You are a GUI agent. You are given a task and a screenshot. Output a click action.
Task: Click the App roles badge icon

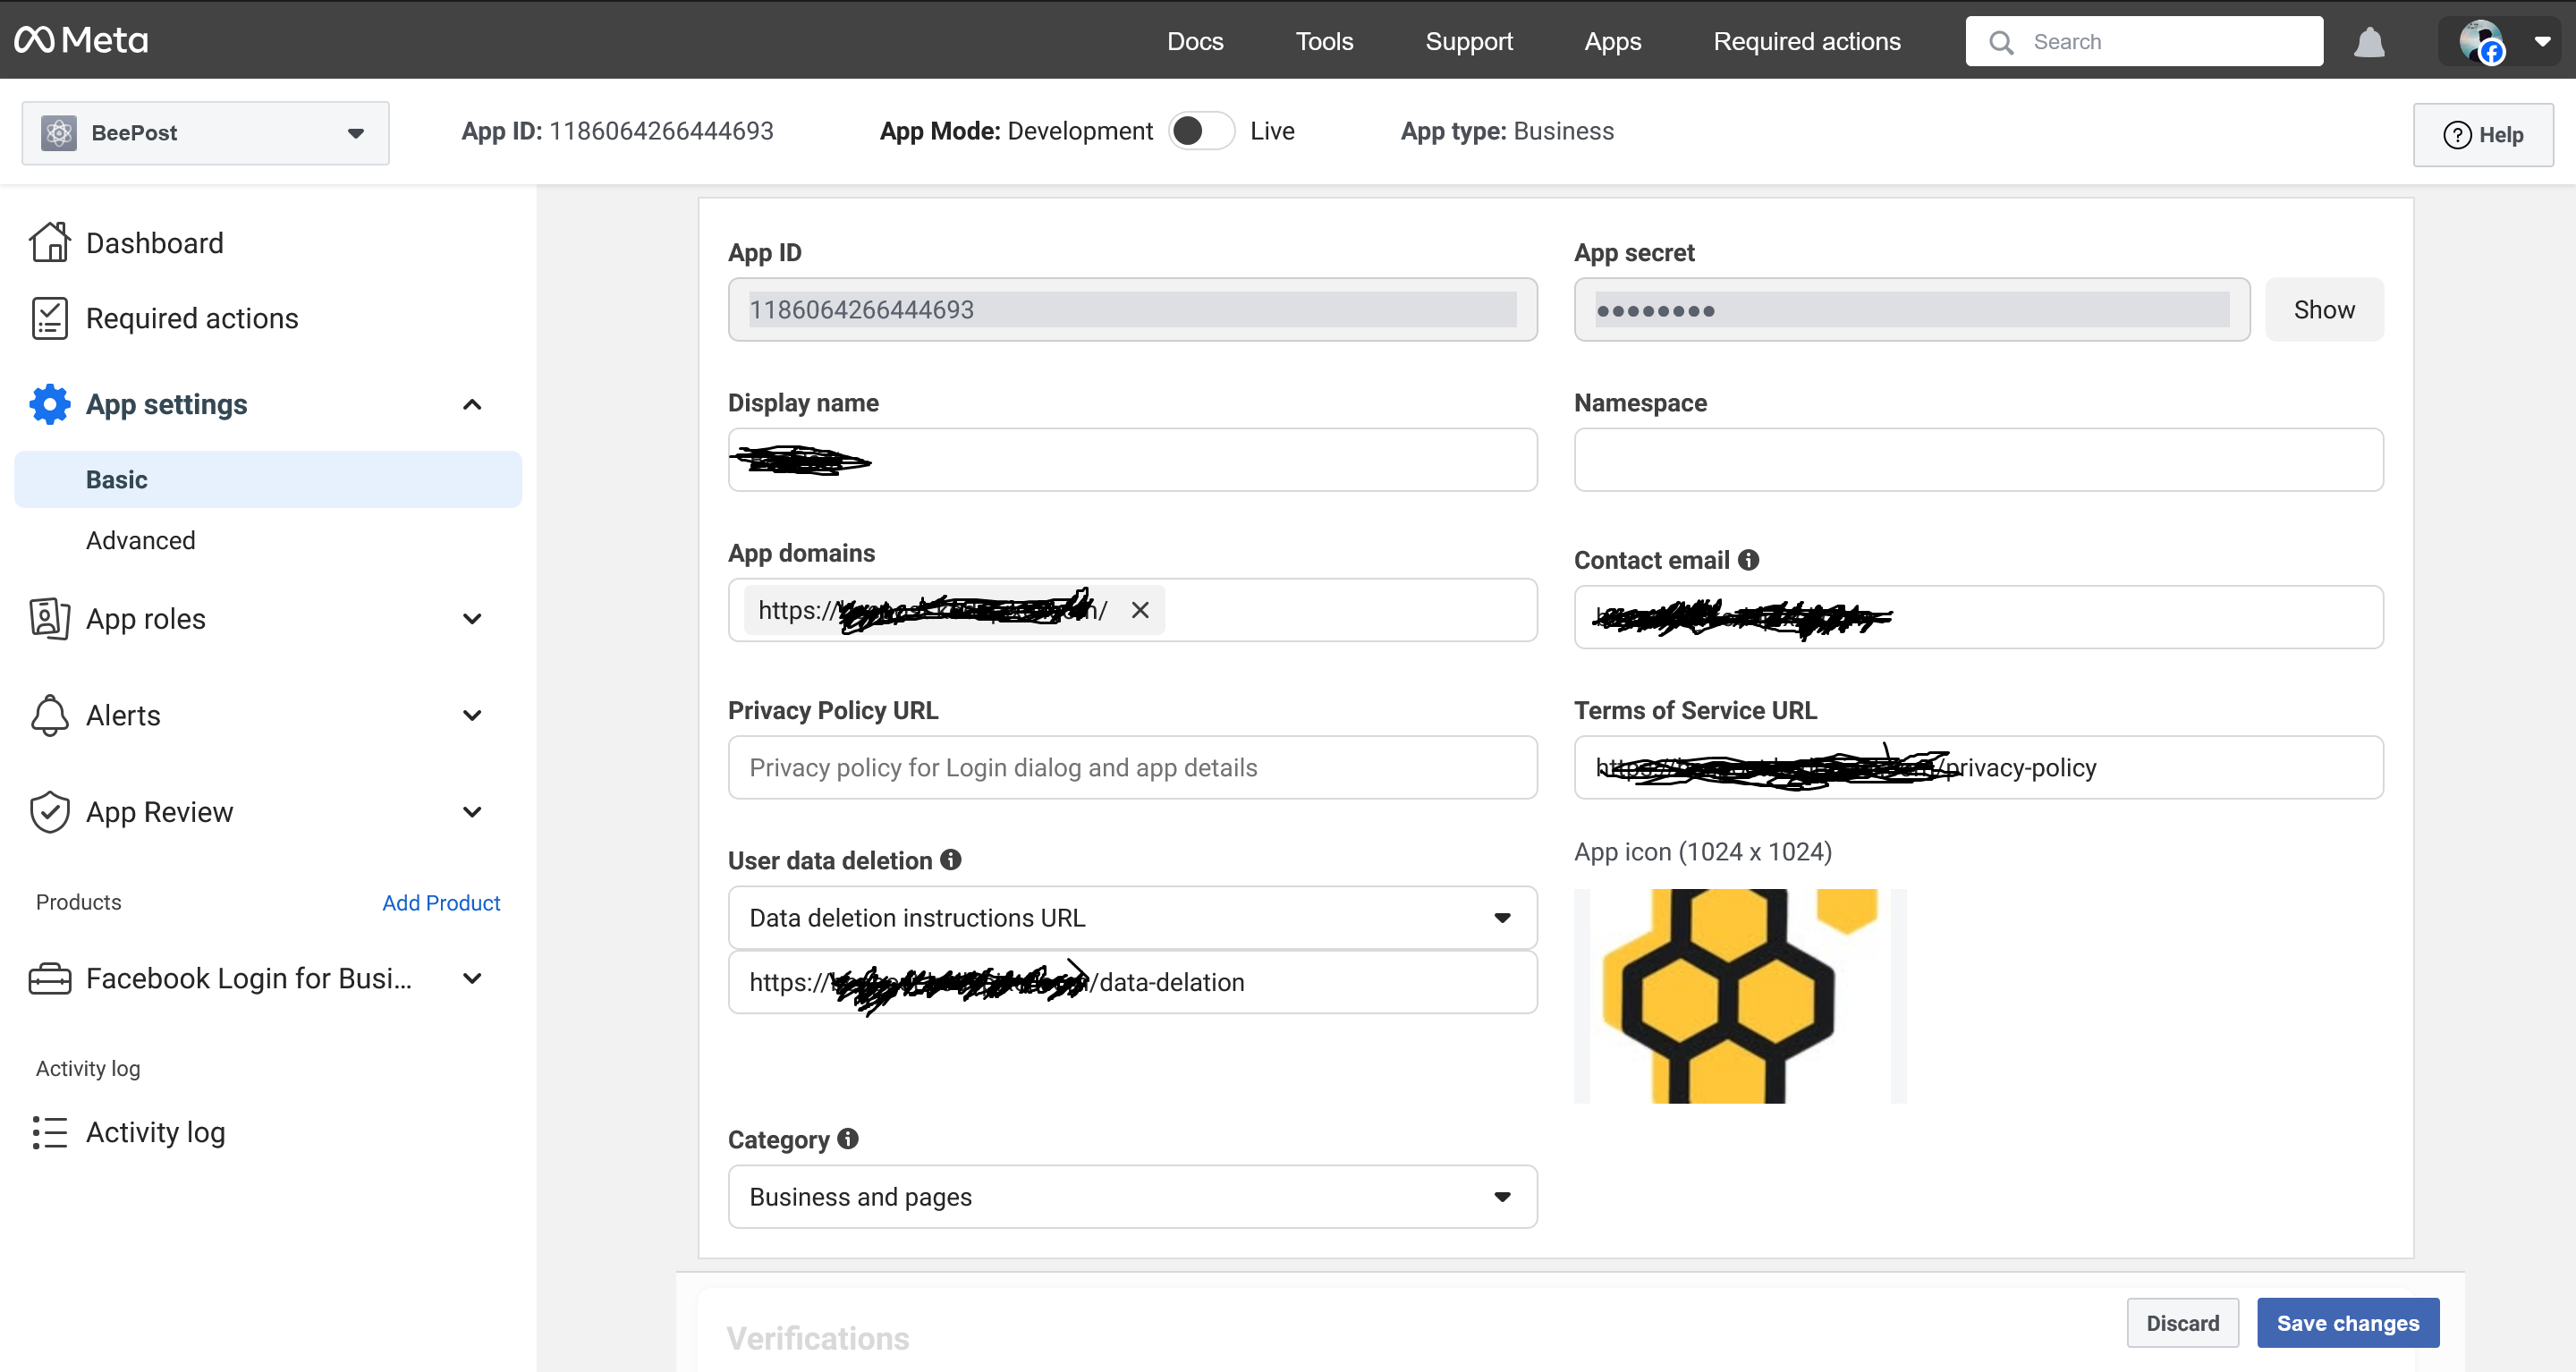[x=49, y=618]
